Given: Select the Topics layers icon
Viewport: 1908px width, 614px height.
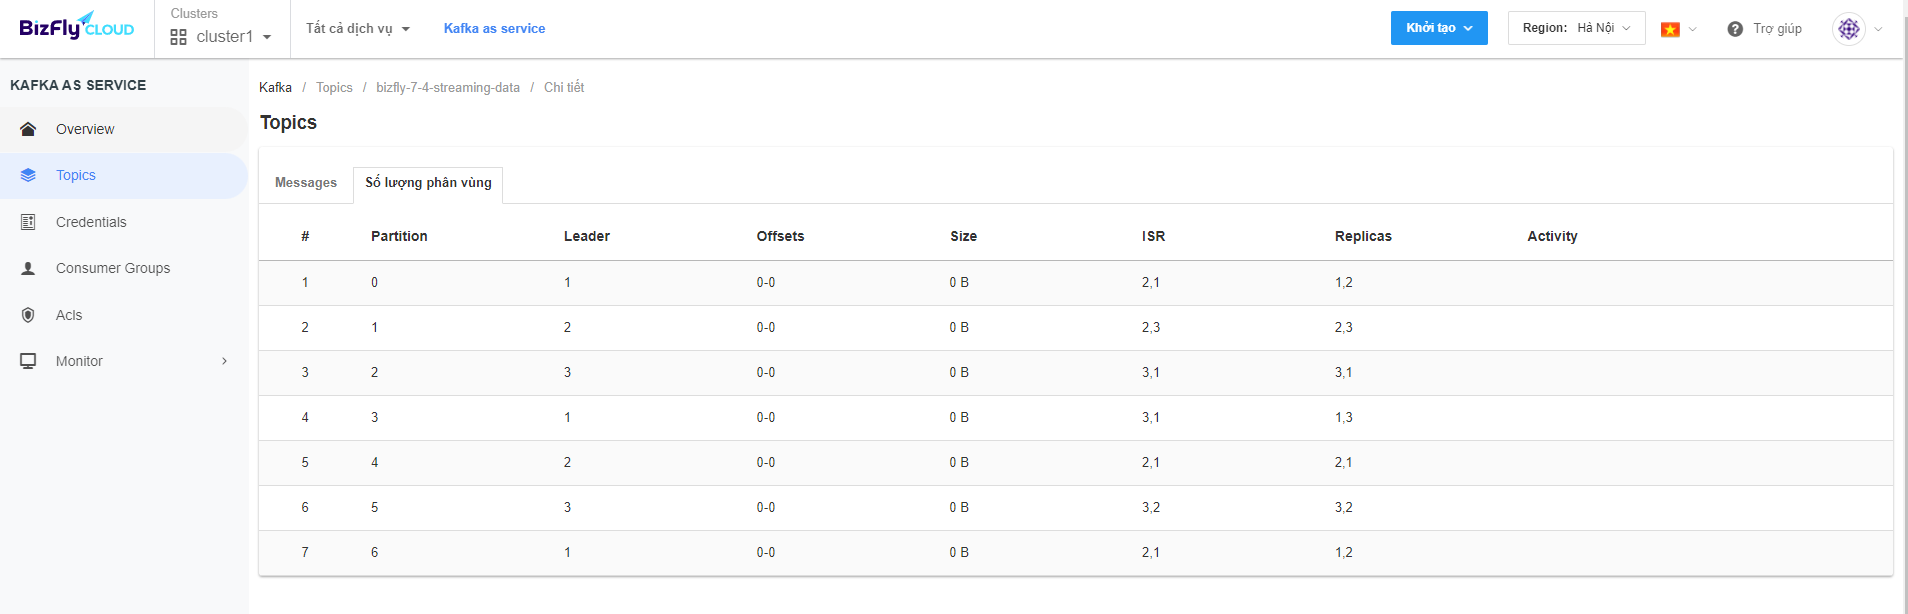Looking at the screenshot, I should pos(28,175).
